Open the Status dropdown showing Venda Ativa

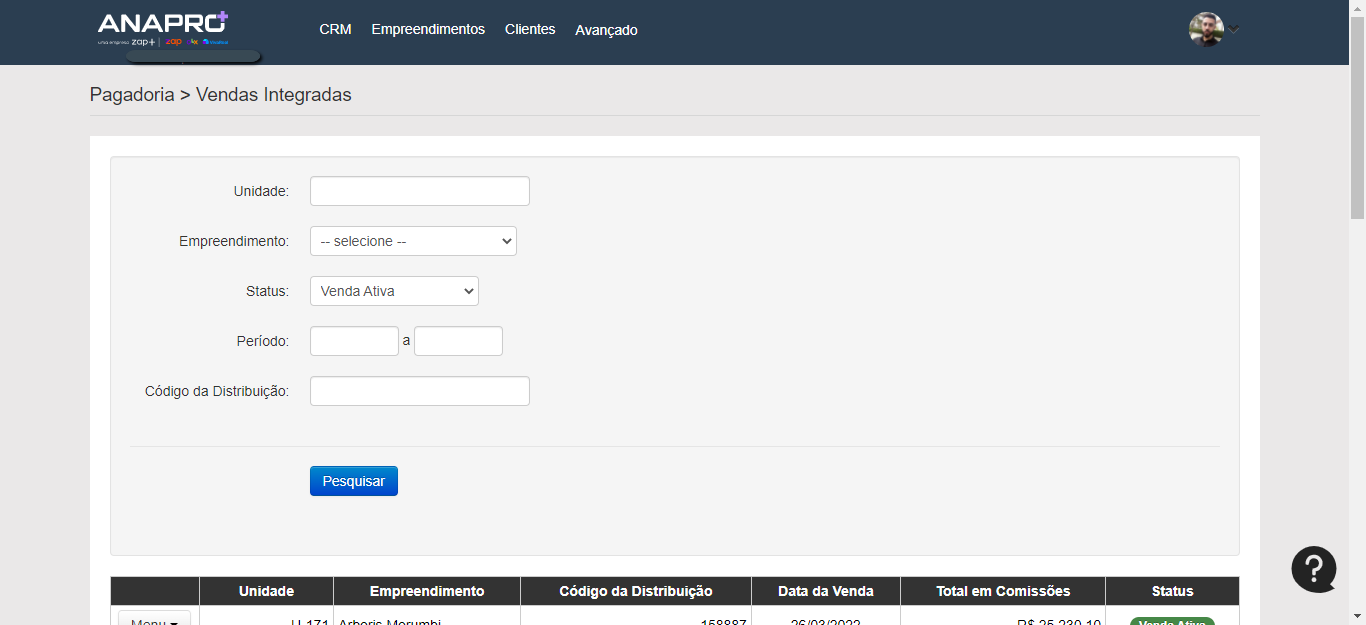click(394, 291)
